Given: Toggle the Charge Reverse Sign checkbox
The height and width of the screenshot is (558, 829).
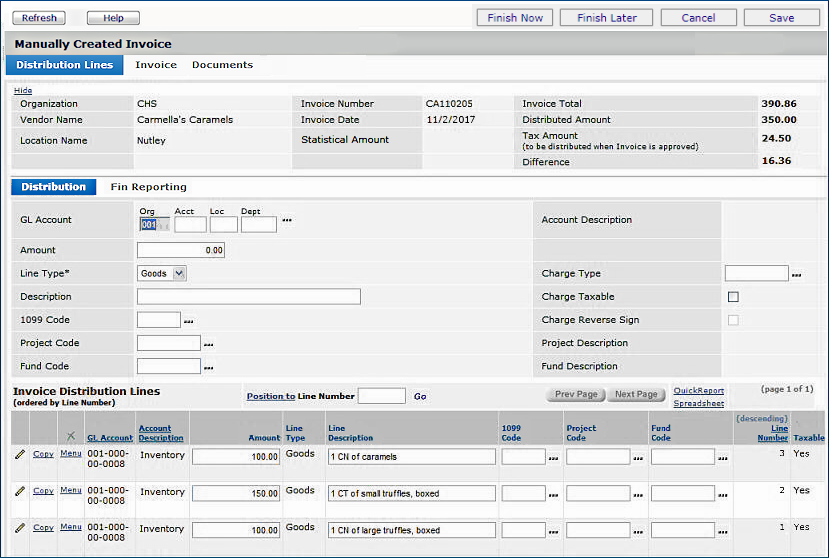Looking at the screenshot, I should [x=733, y=320].
